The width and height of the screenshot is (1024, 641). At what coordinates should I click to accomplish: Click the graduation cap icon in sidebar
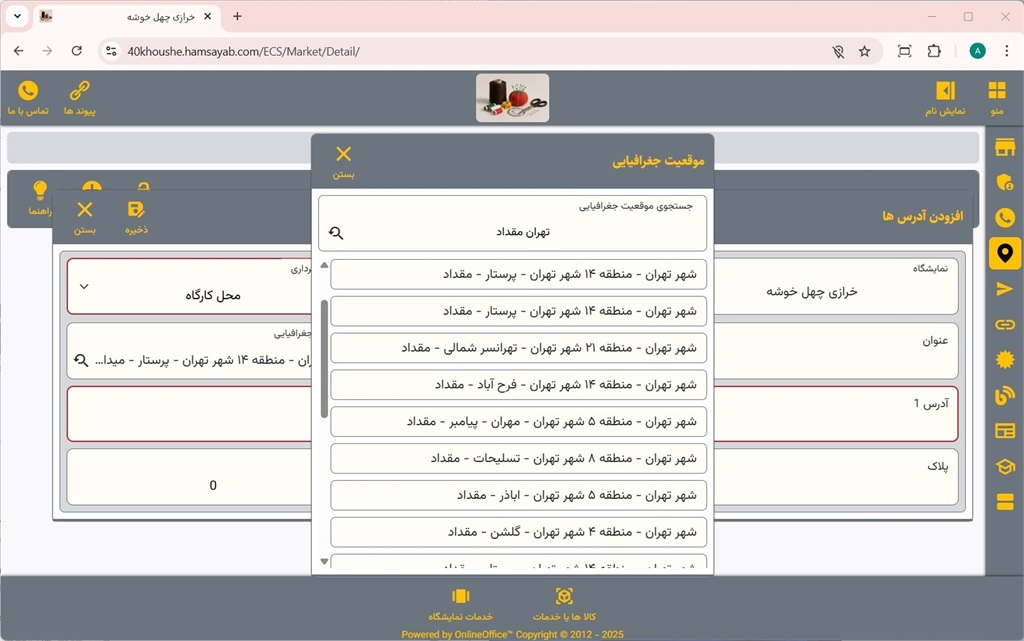(1004, 466)
